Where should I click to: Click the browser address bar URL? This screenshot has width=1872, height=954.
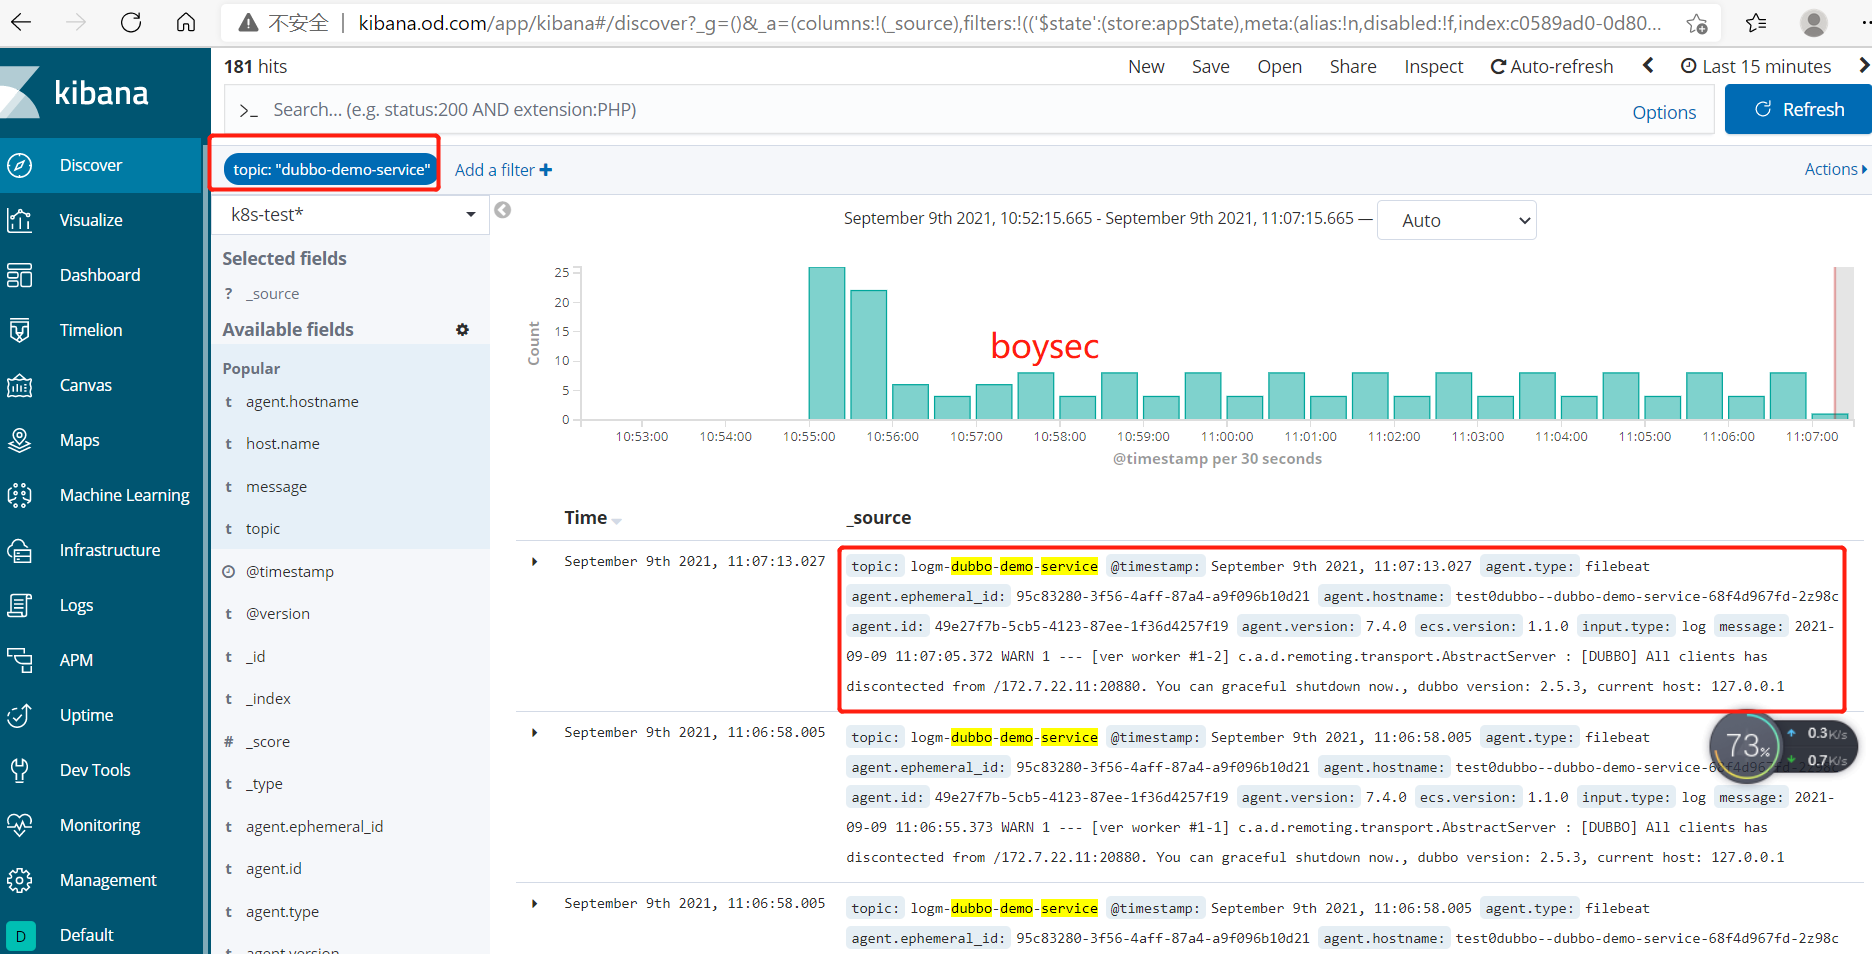[1010, 22]
